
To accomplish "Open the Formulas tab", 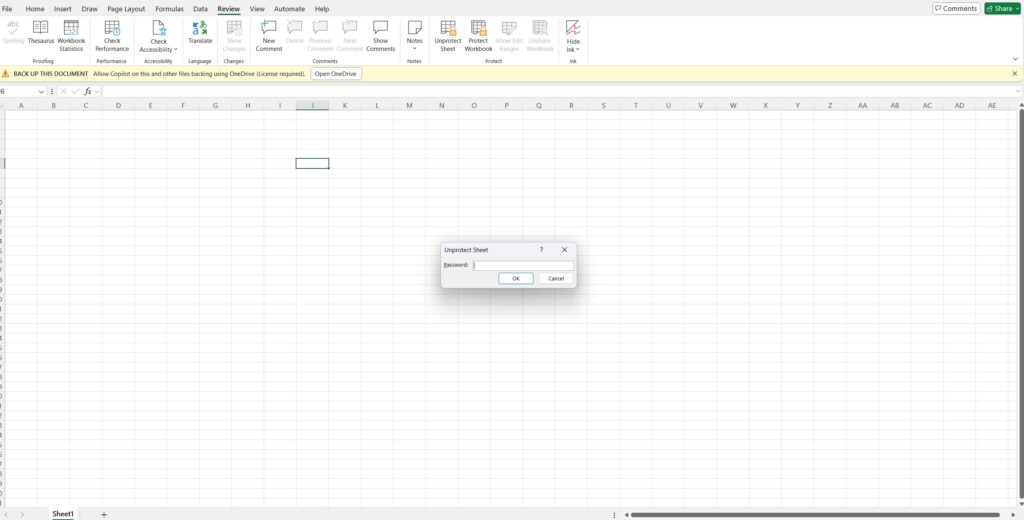I will (x=169, y=9).
